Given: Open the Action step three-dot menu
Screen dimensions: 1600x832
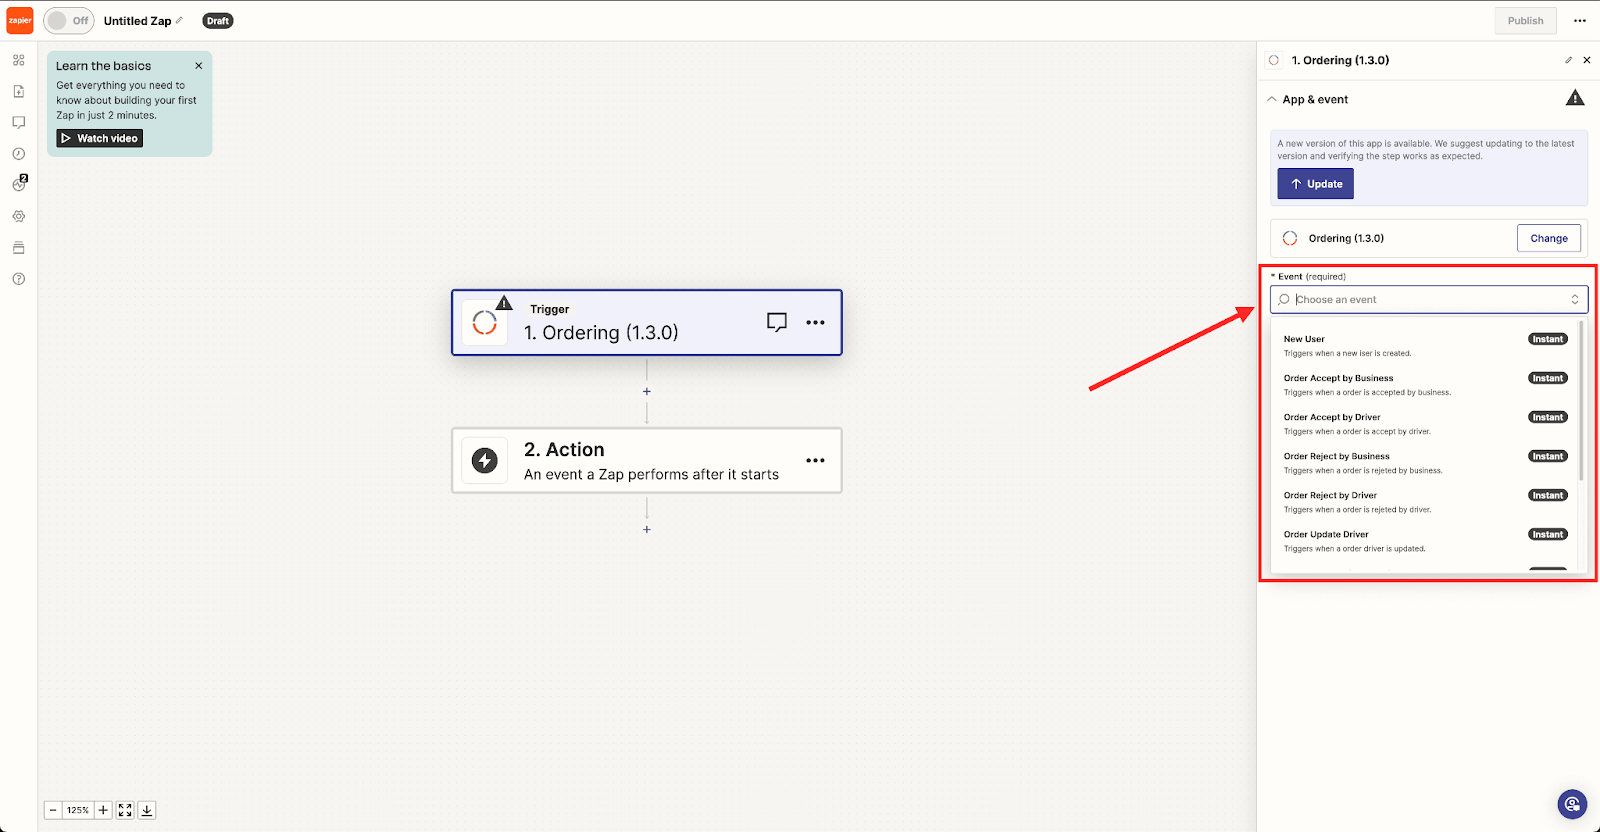Looking at the screenshot, I should point(816,460).
